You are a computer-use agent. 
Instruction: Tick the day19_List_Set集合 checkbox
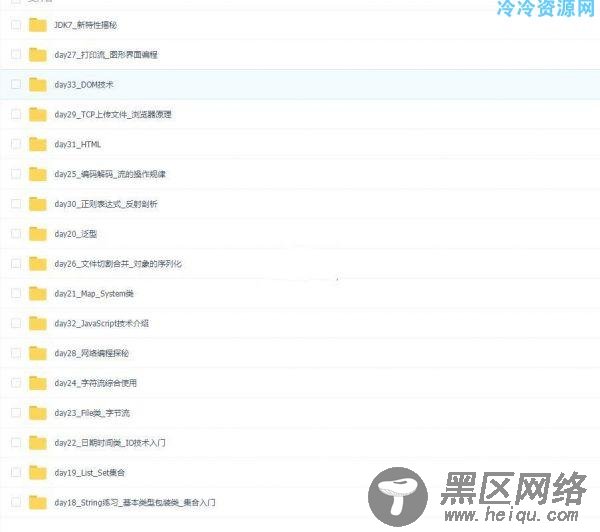16,472
